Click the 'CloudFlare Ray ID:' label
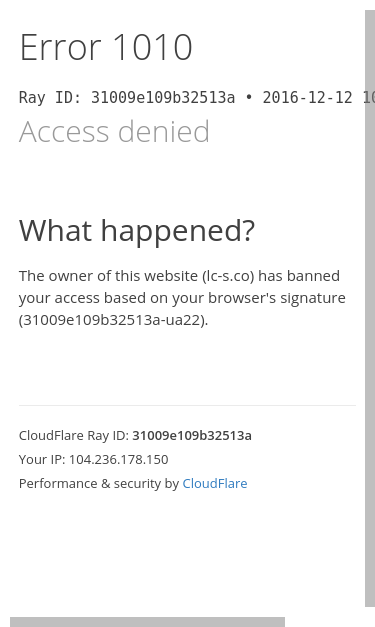 tap(74, 435)
